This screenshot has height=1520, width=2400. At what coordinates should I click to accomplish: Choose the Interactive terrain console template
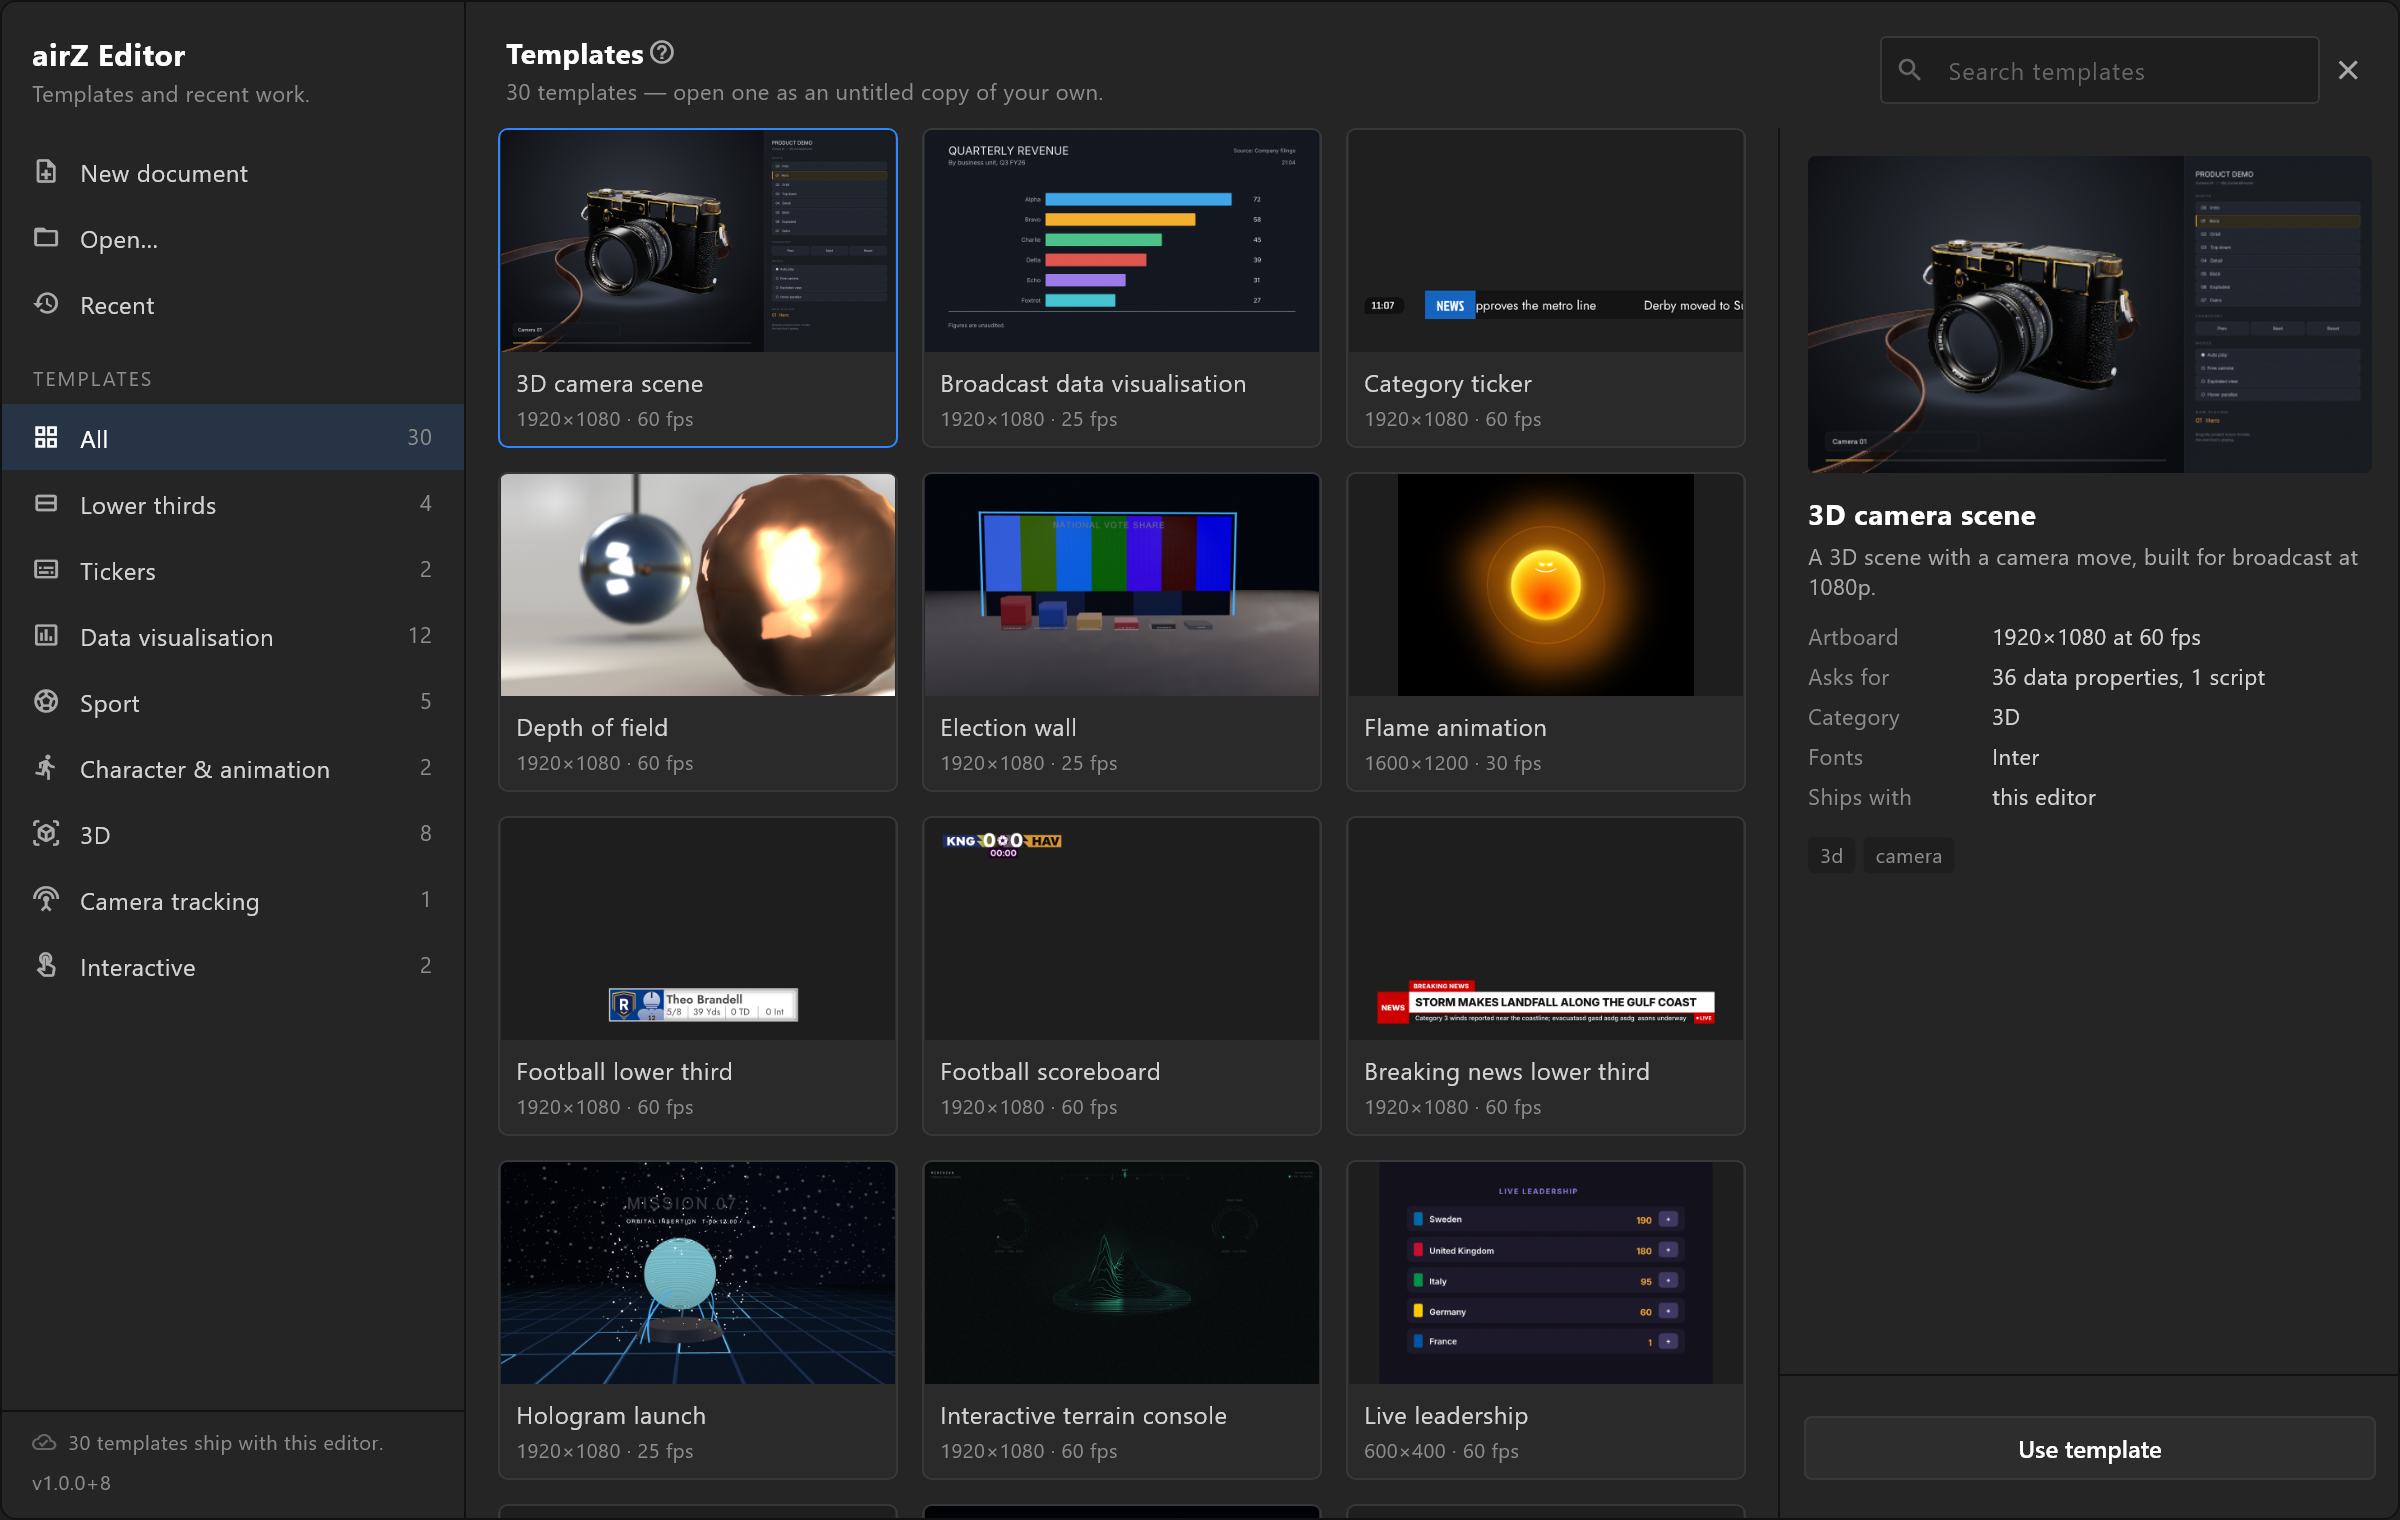click(x=1122, y=1320)
